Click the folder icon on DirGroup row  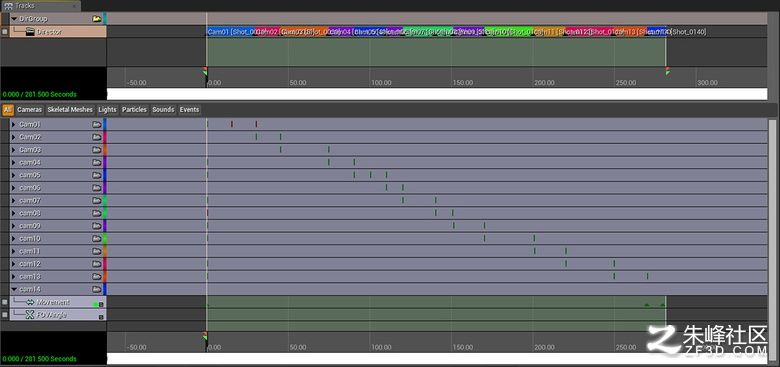tap(97, 19)
